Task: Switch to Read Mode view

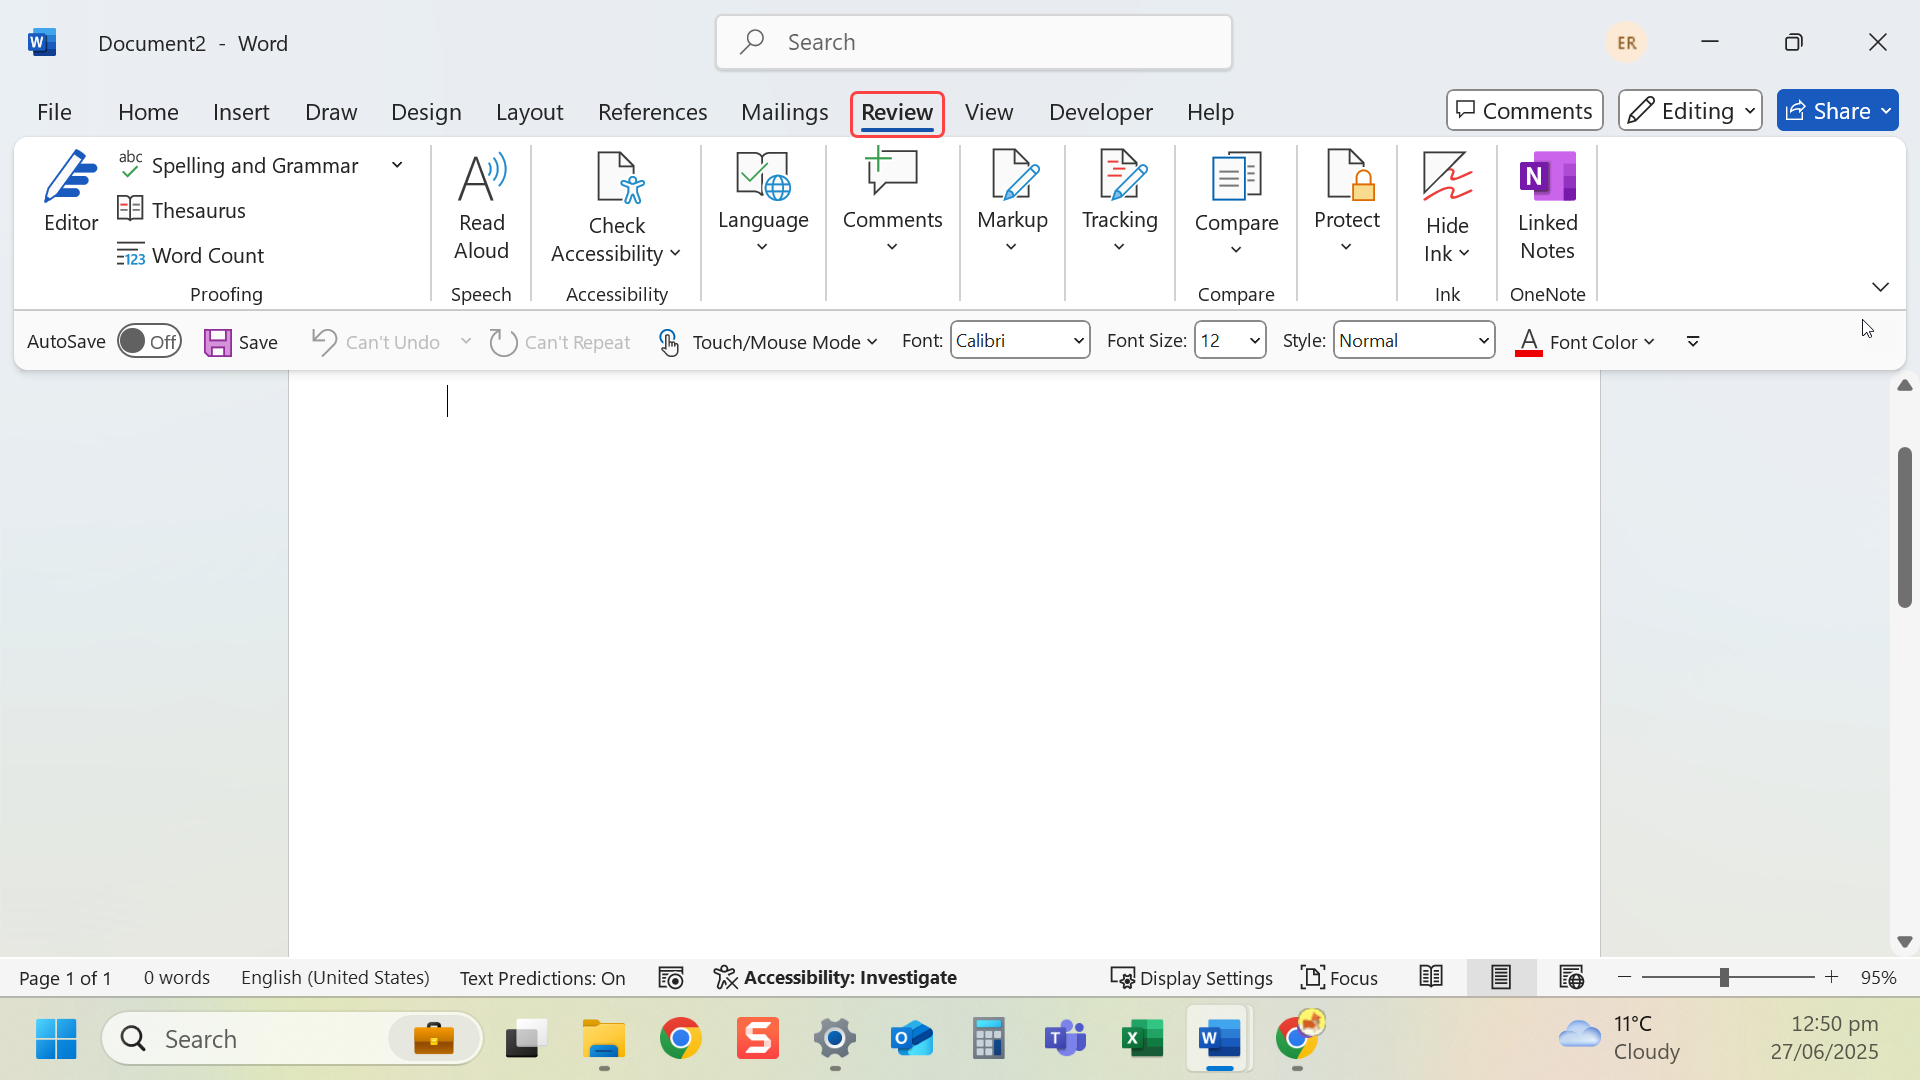Action: click(x=1431, y=977)
